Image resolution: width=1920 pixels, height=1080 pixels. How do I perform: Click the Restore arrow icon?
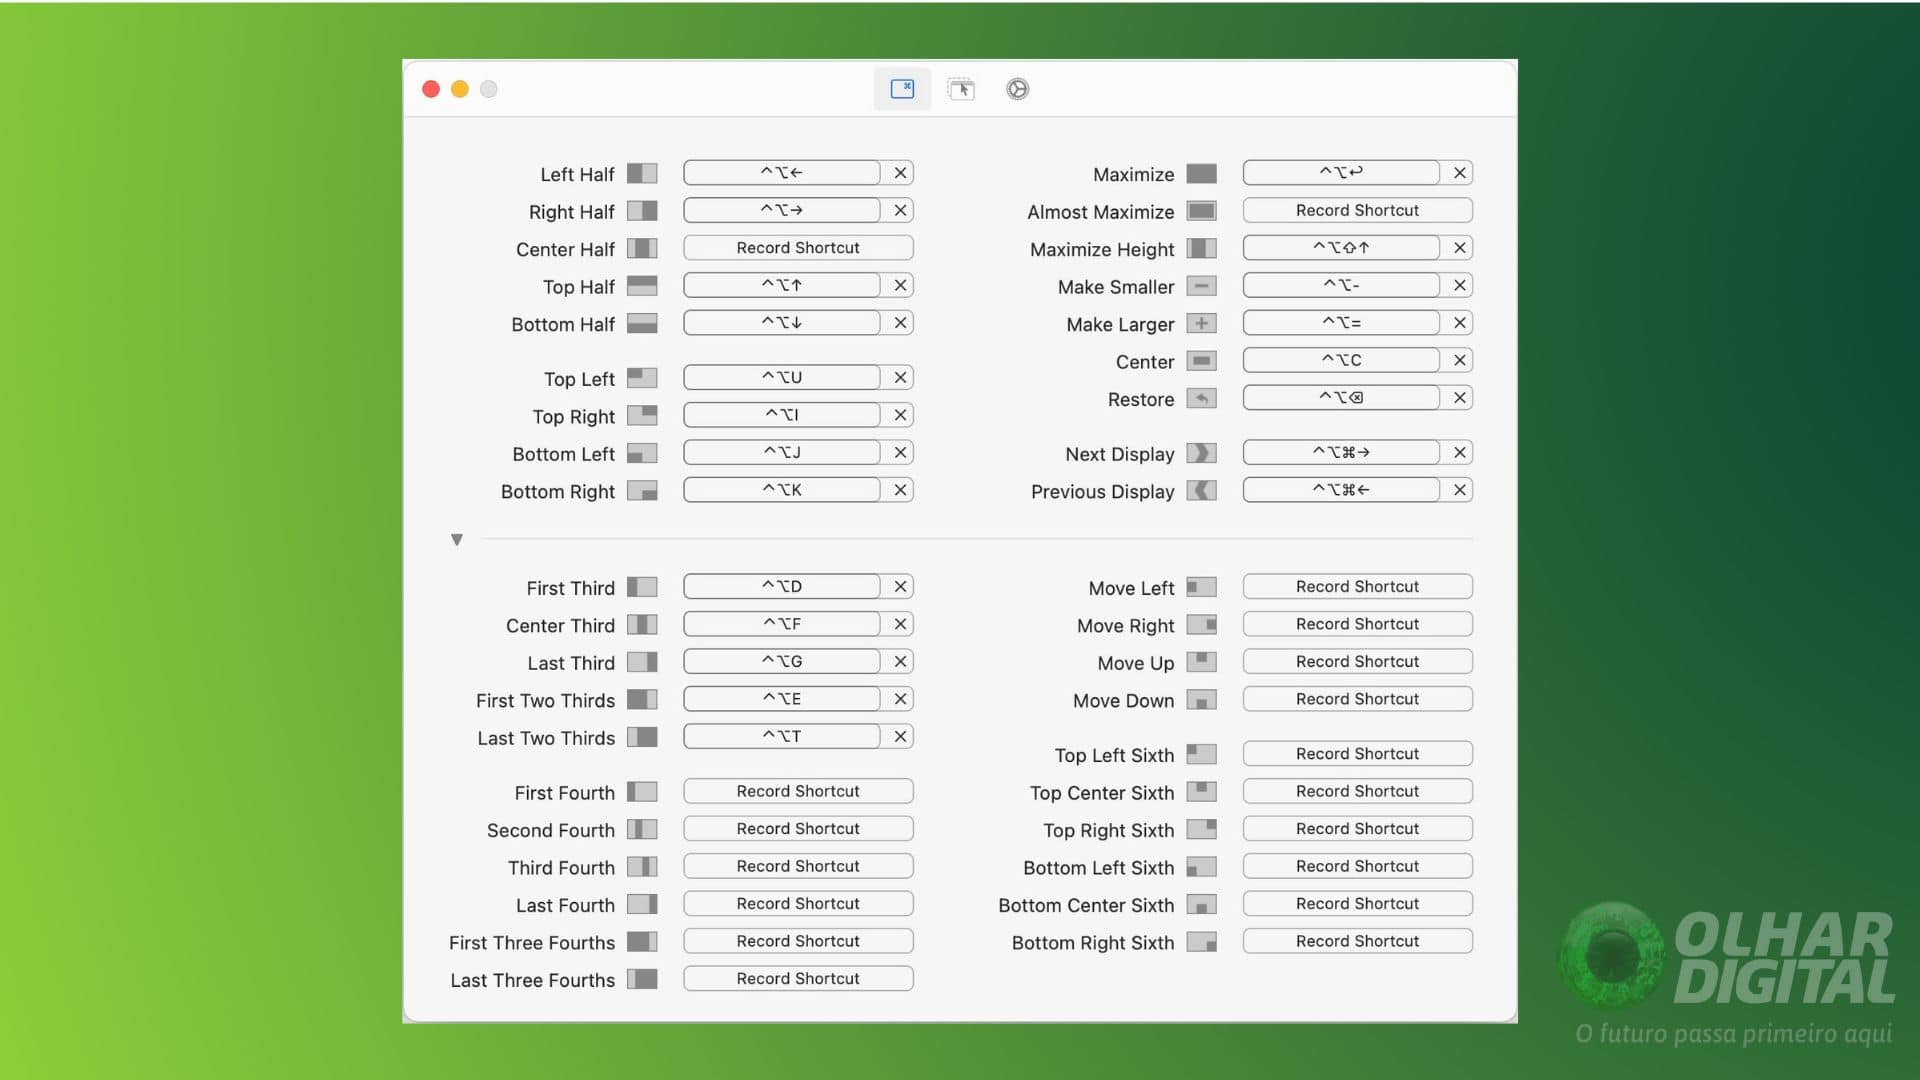pyautogui.click(x=1201, y=398)
